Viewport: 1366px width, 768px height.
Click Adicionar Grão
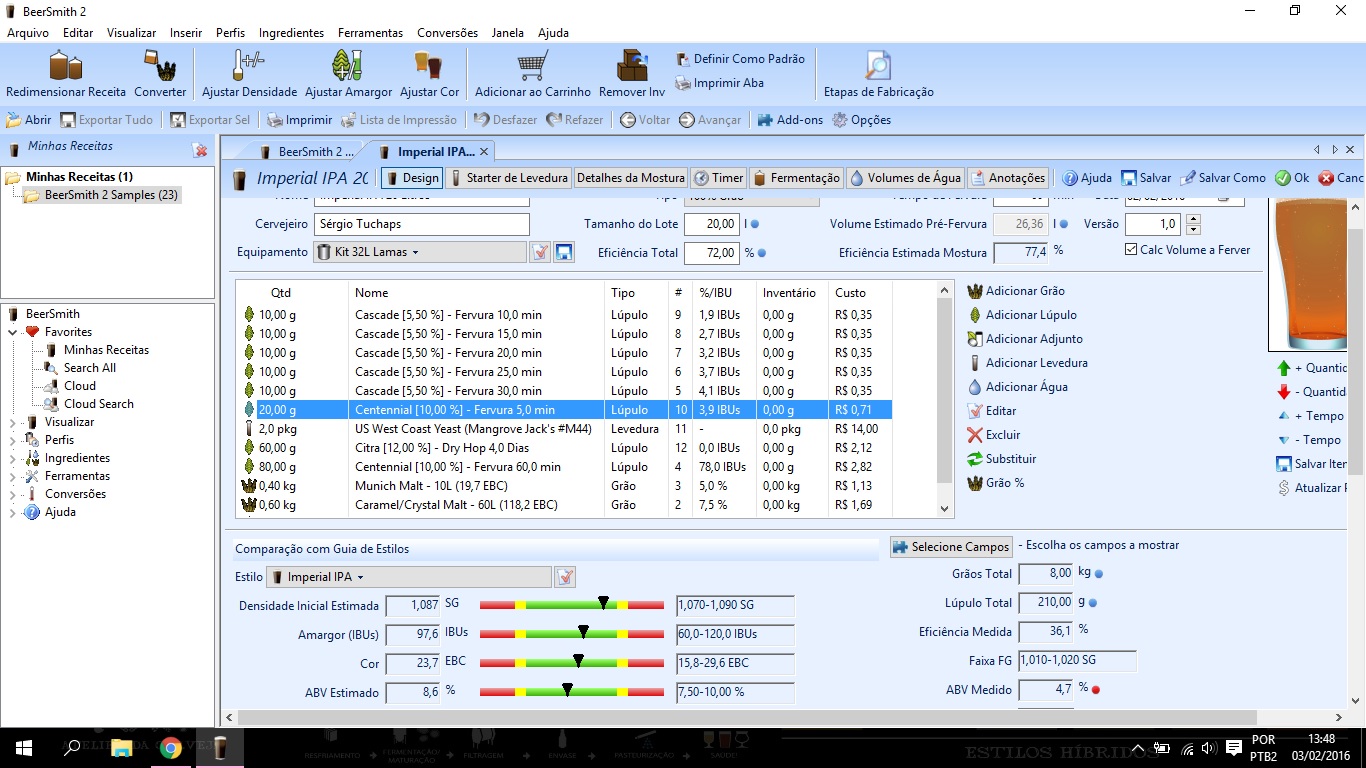[1016, 291]
